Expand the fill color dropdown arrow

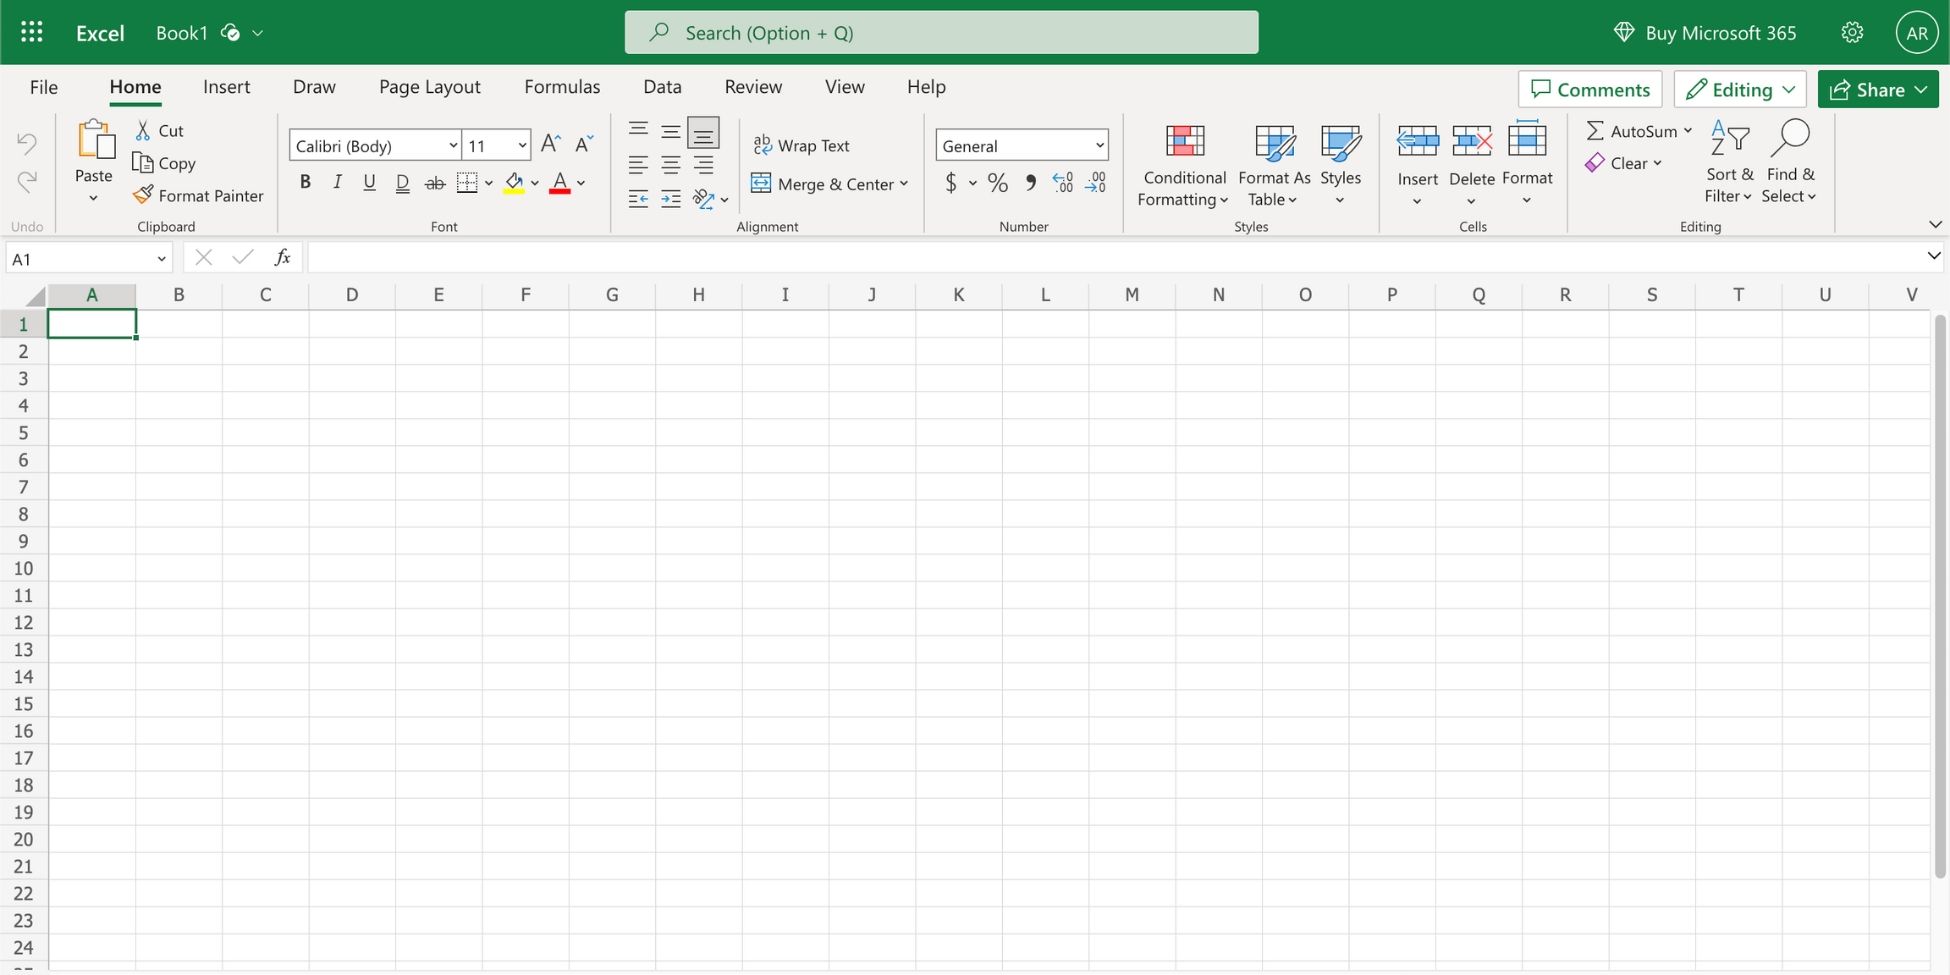535,183
